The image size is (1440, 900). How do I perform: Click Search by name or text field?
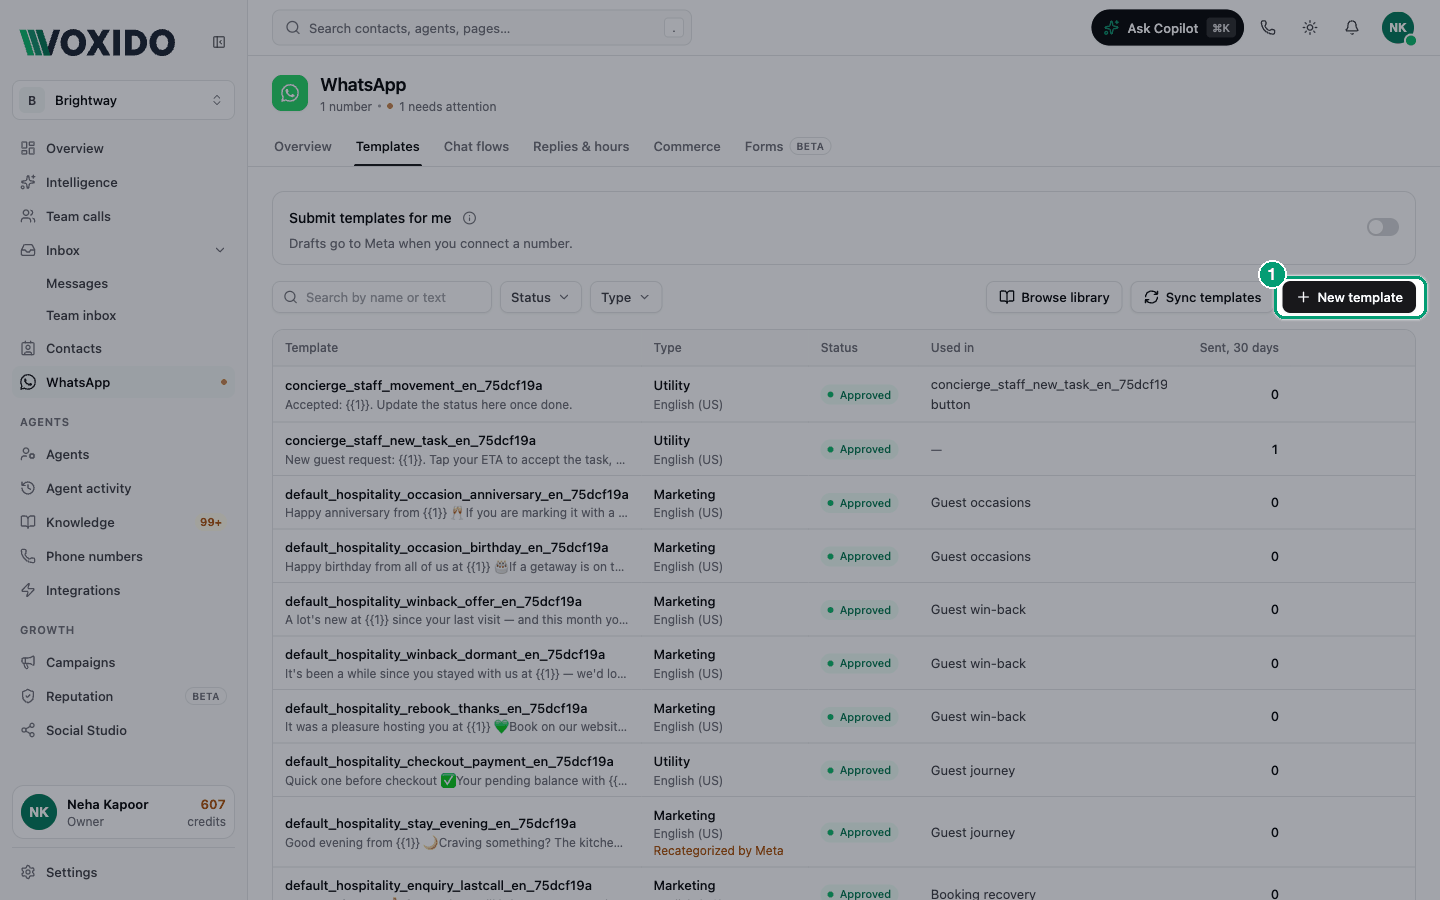pos(382,297)
